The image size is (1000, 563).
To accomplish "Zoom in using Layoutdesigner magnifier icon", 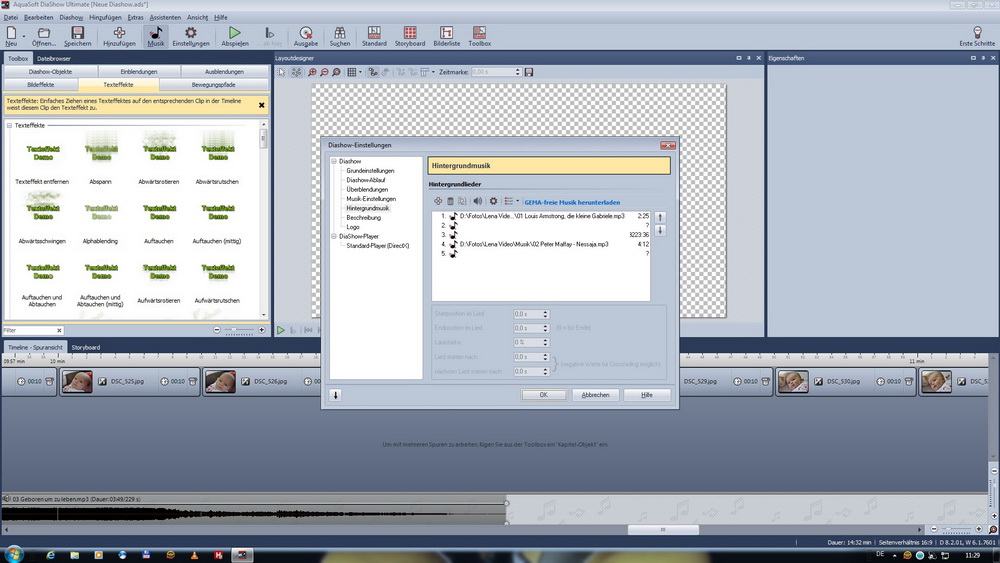I will tap(312, 72).
